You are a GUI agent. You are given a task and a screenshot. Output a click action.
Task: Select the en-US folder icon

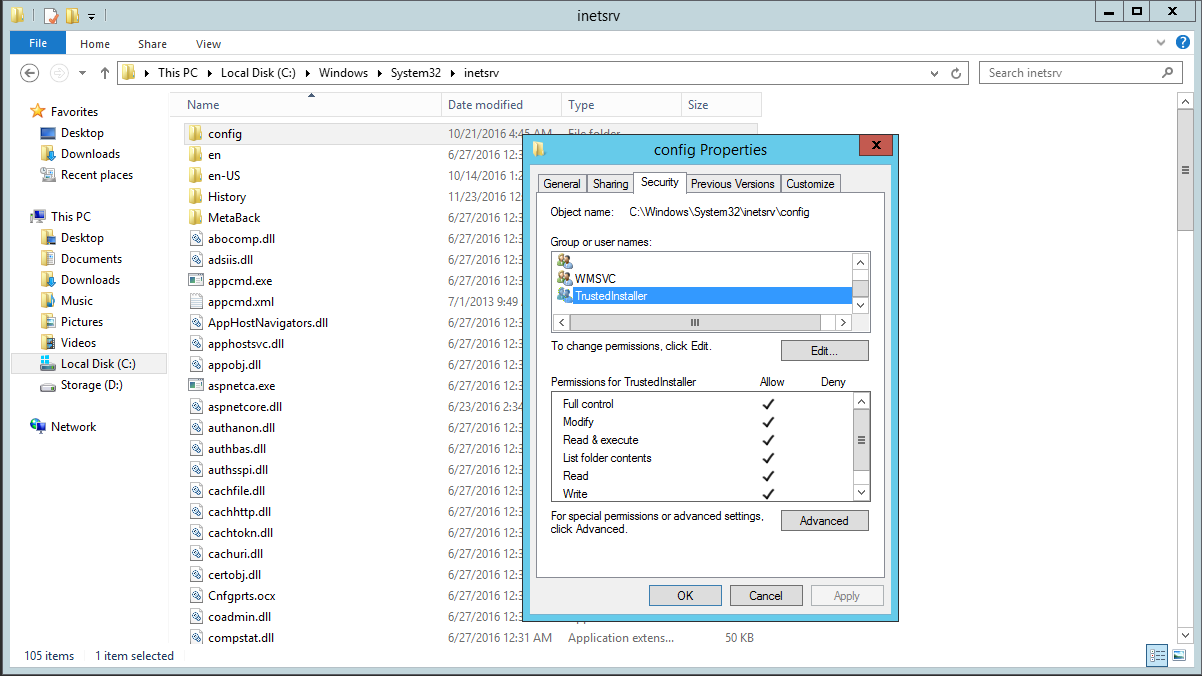pos(196,176)
